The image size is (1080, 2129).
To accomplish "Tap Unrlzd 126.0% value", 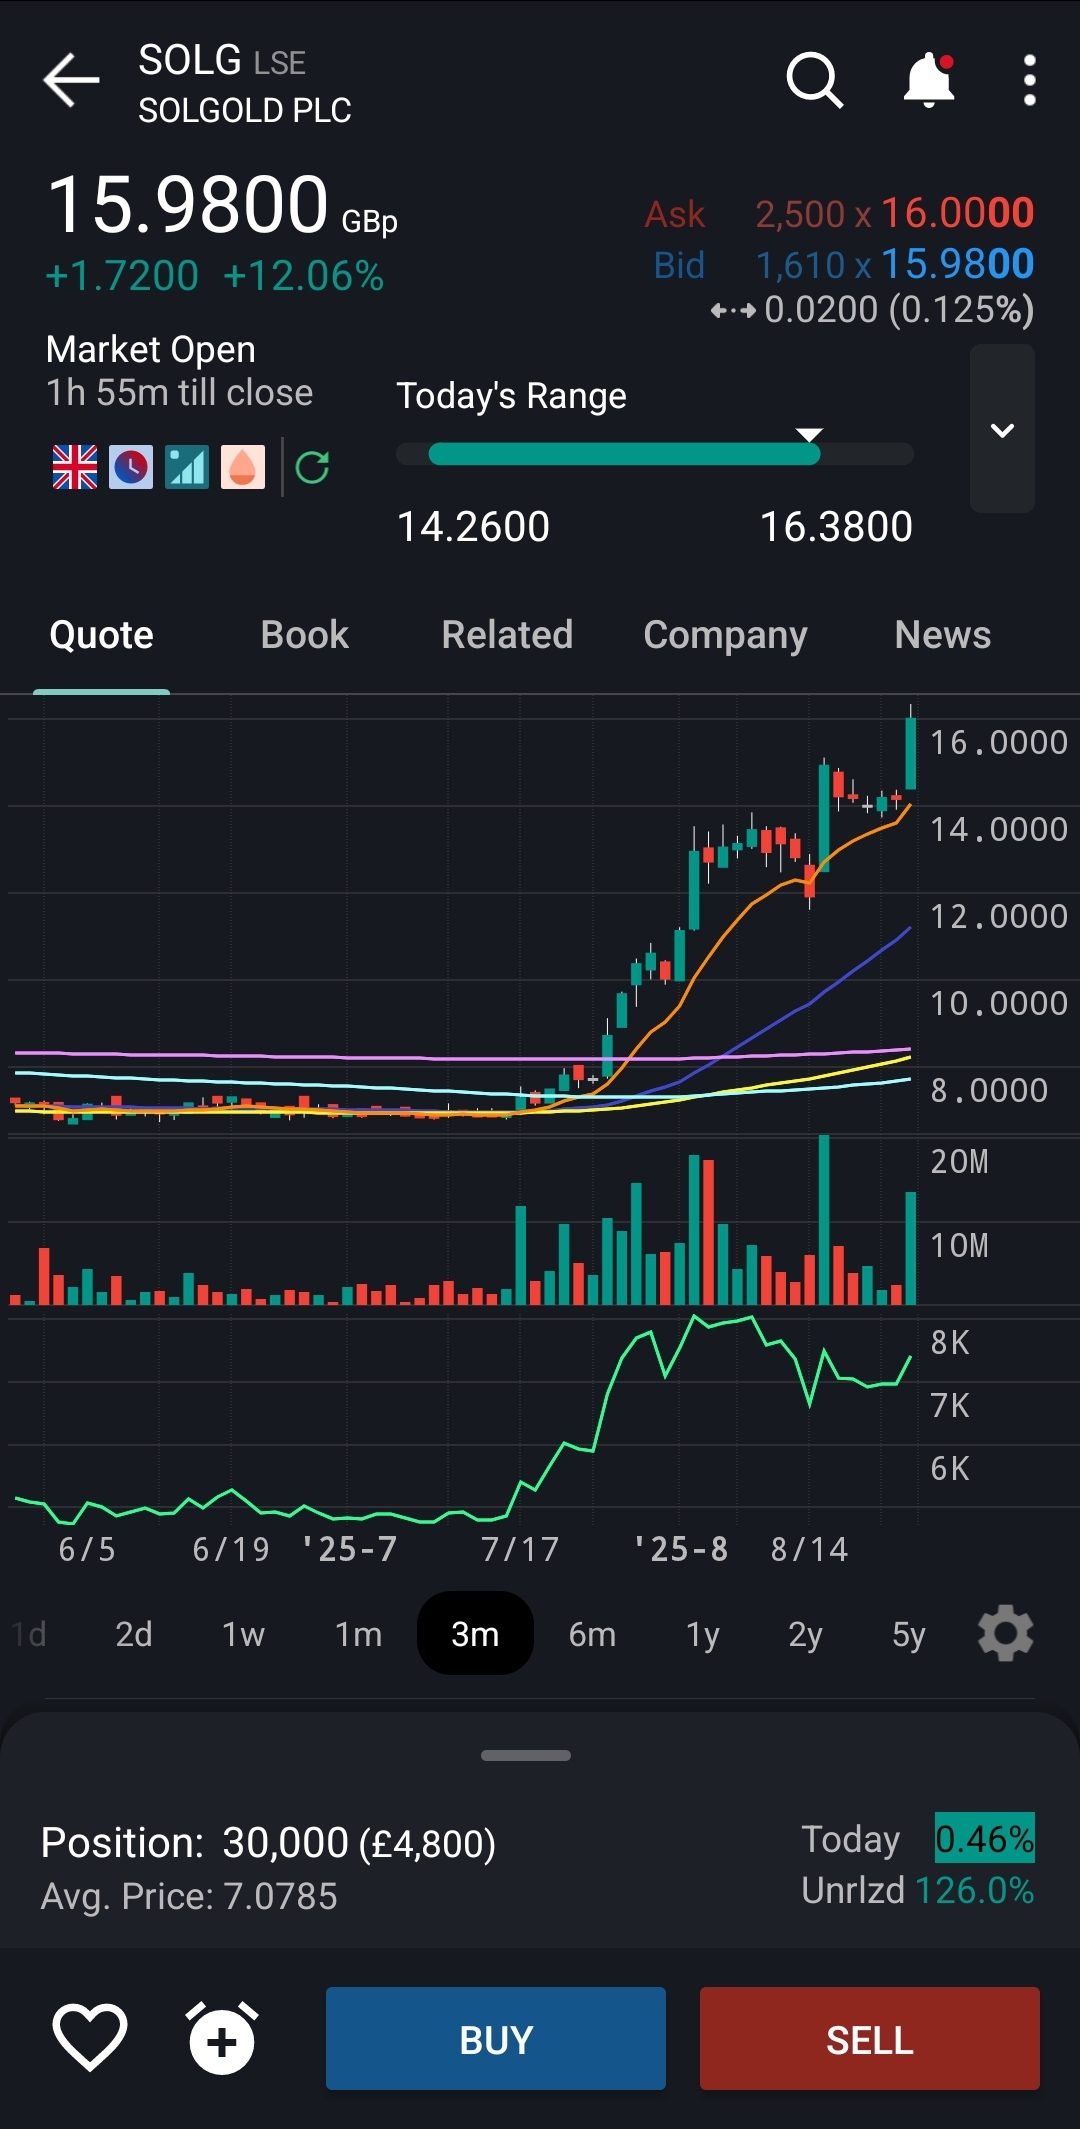I will (x=974, y=1890).
